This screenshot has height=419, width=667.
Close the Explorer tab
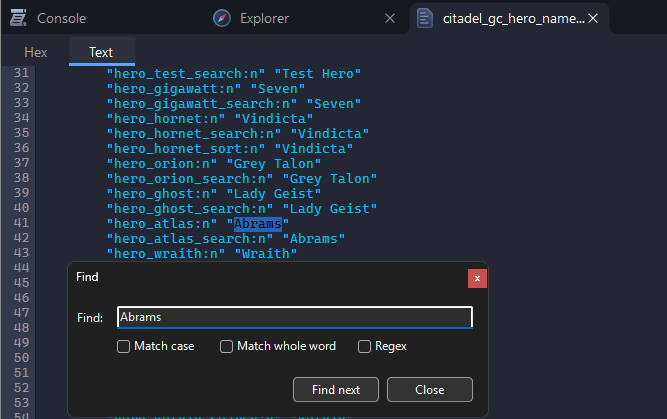pyautogui.click(x=390, y=18)
